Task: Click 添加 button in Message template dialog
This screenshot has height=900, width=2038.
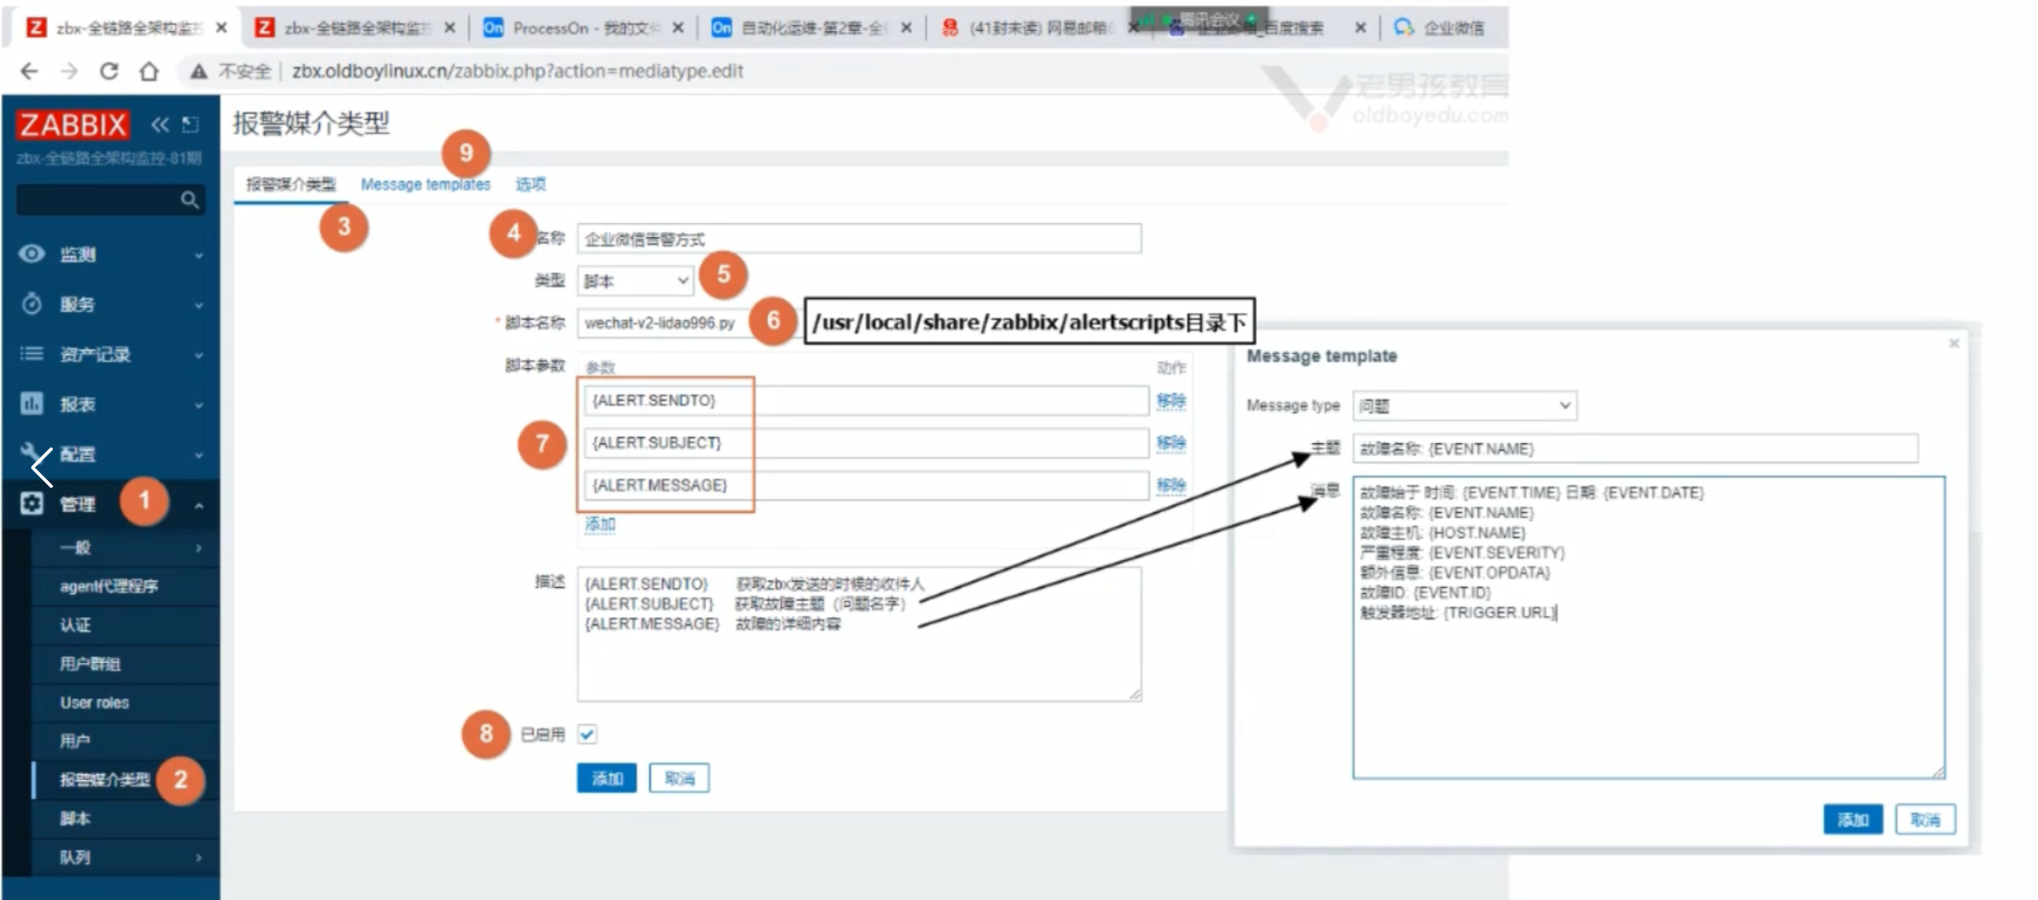Action: point(1852,819)
